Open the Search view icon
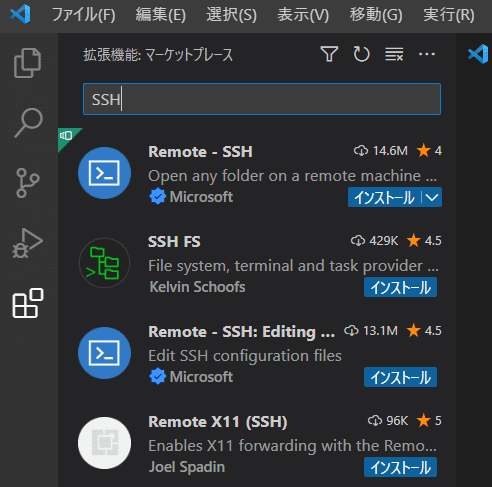The image size is (492, 487). tap(28, 122)
